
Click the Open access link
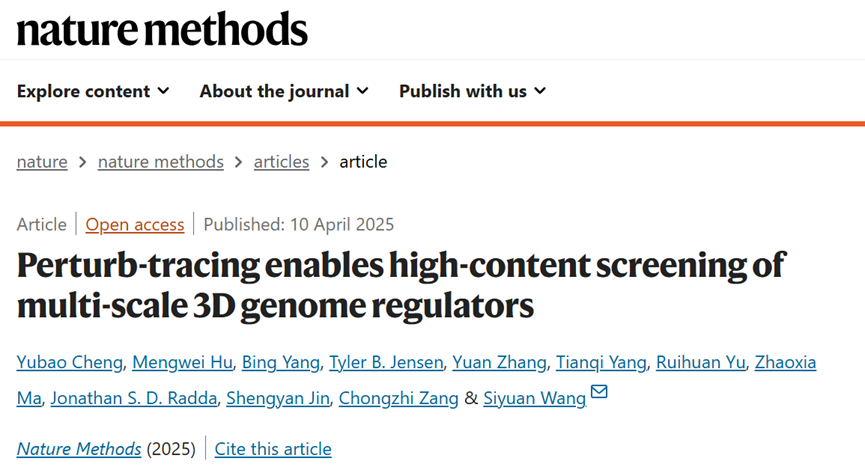point(135,224)
